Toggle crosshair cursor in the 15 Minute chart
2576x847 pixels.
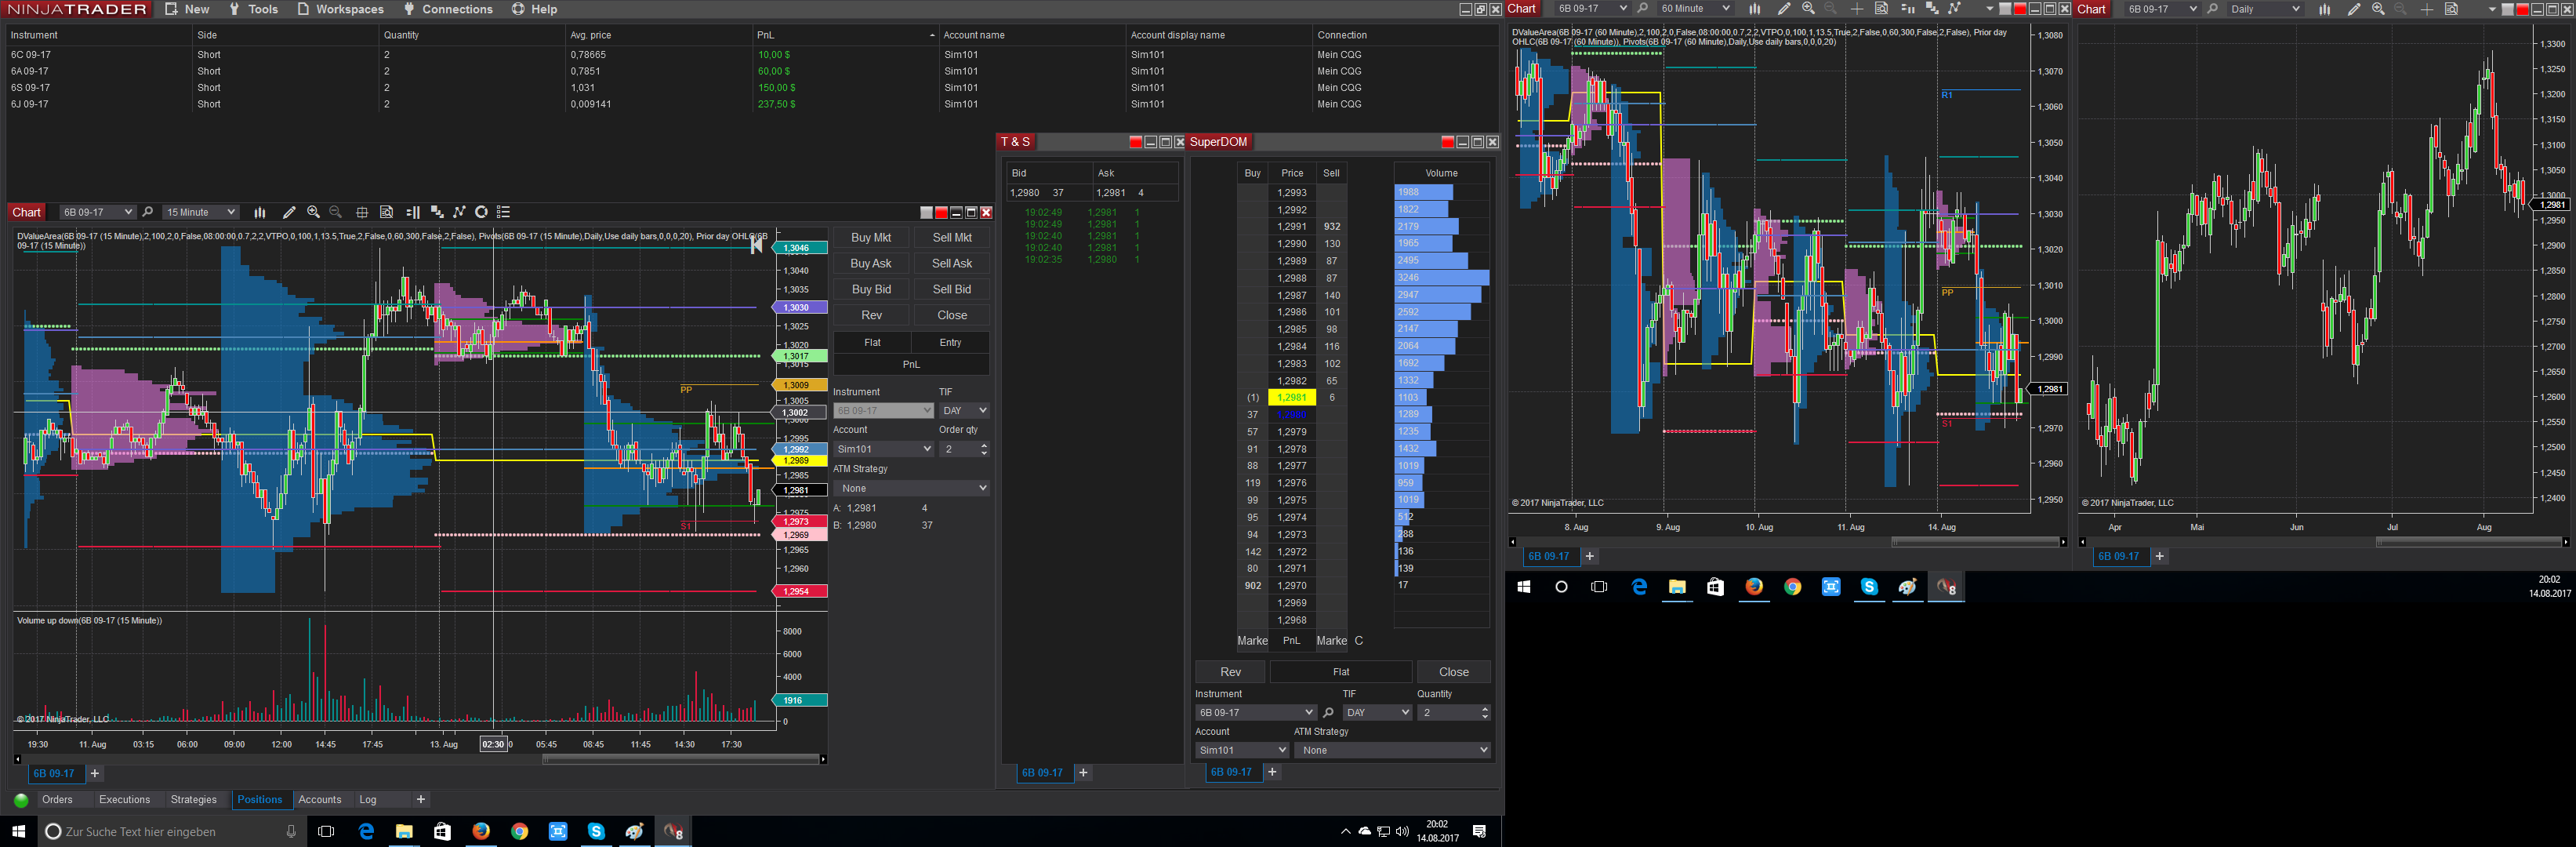(x=362, y=212)
